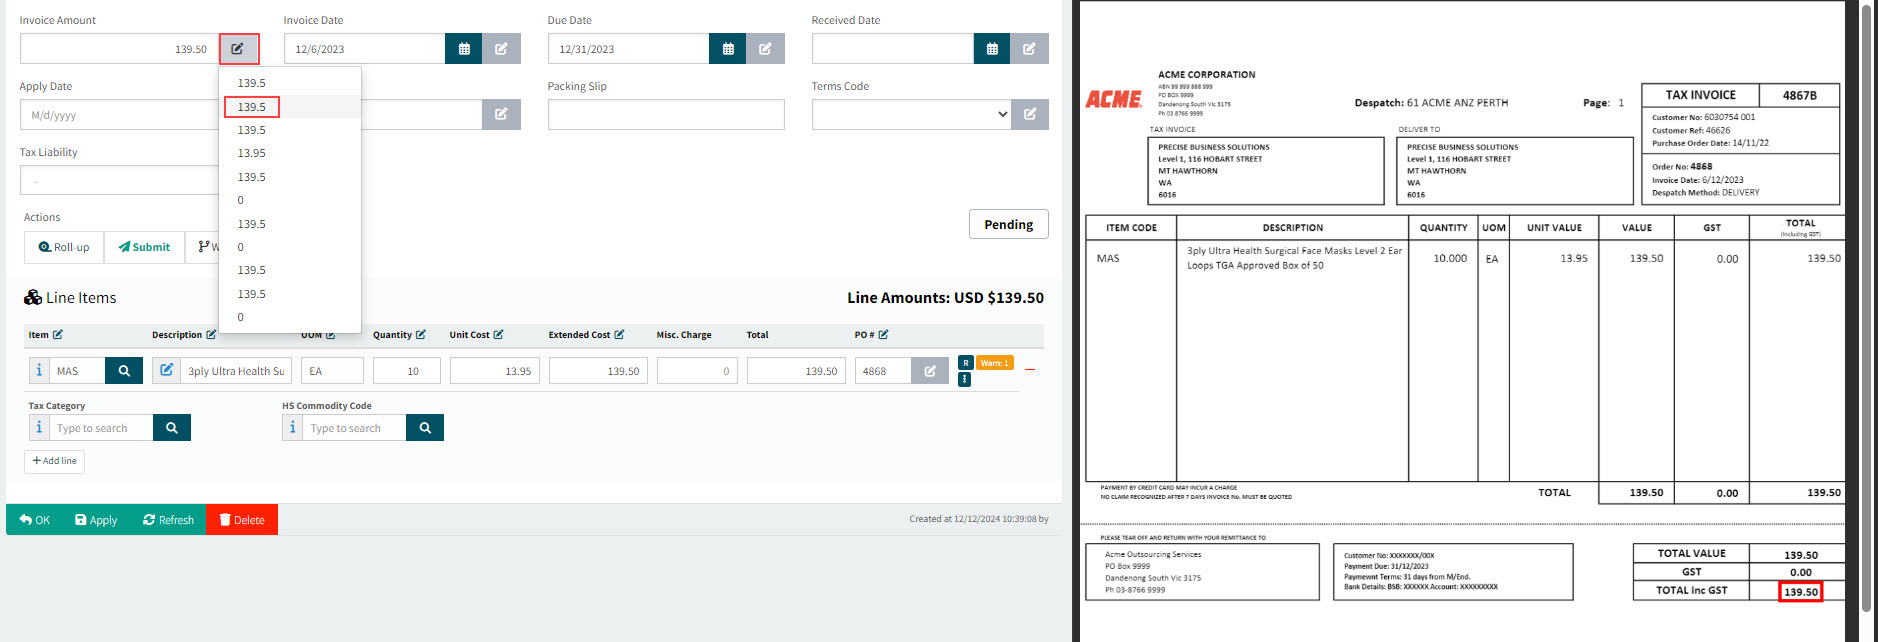Viewport: 1878px width, 642px height.
Task: Add a new line with Add line
Action: (x=55, y=461)
